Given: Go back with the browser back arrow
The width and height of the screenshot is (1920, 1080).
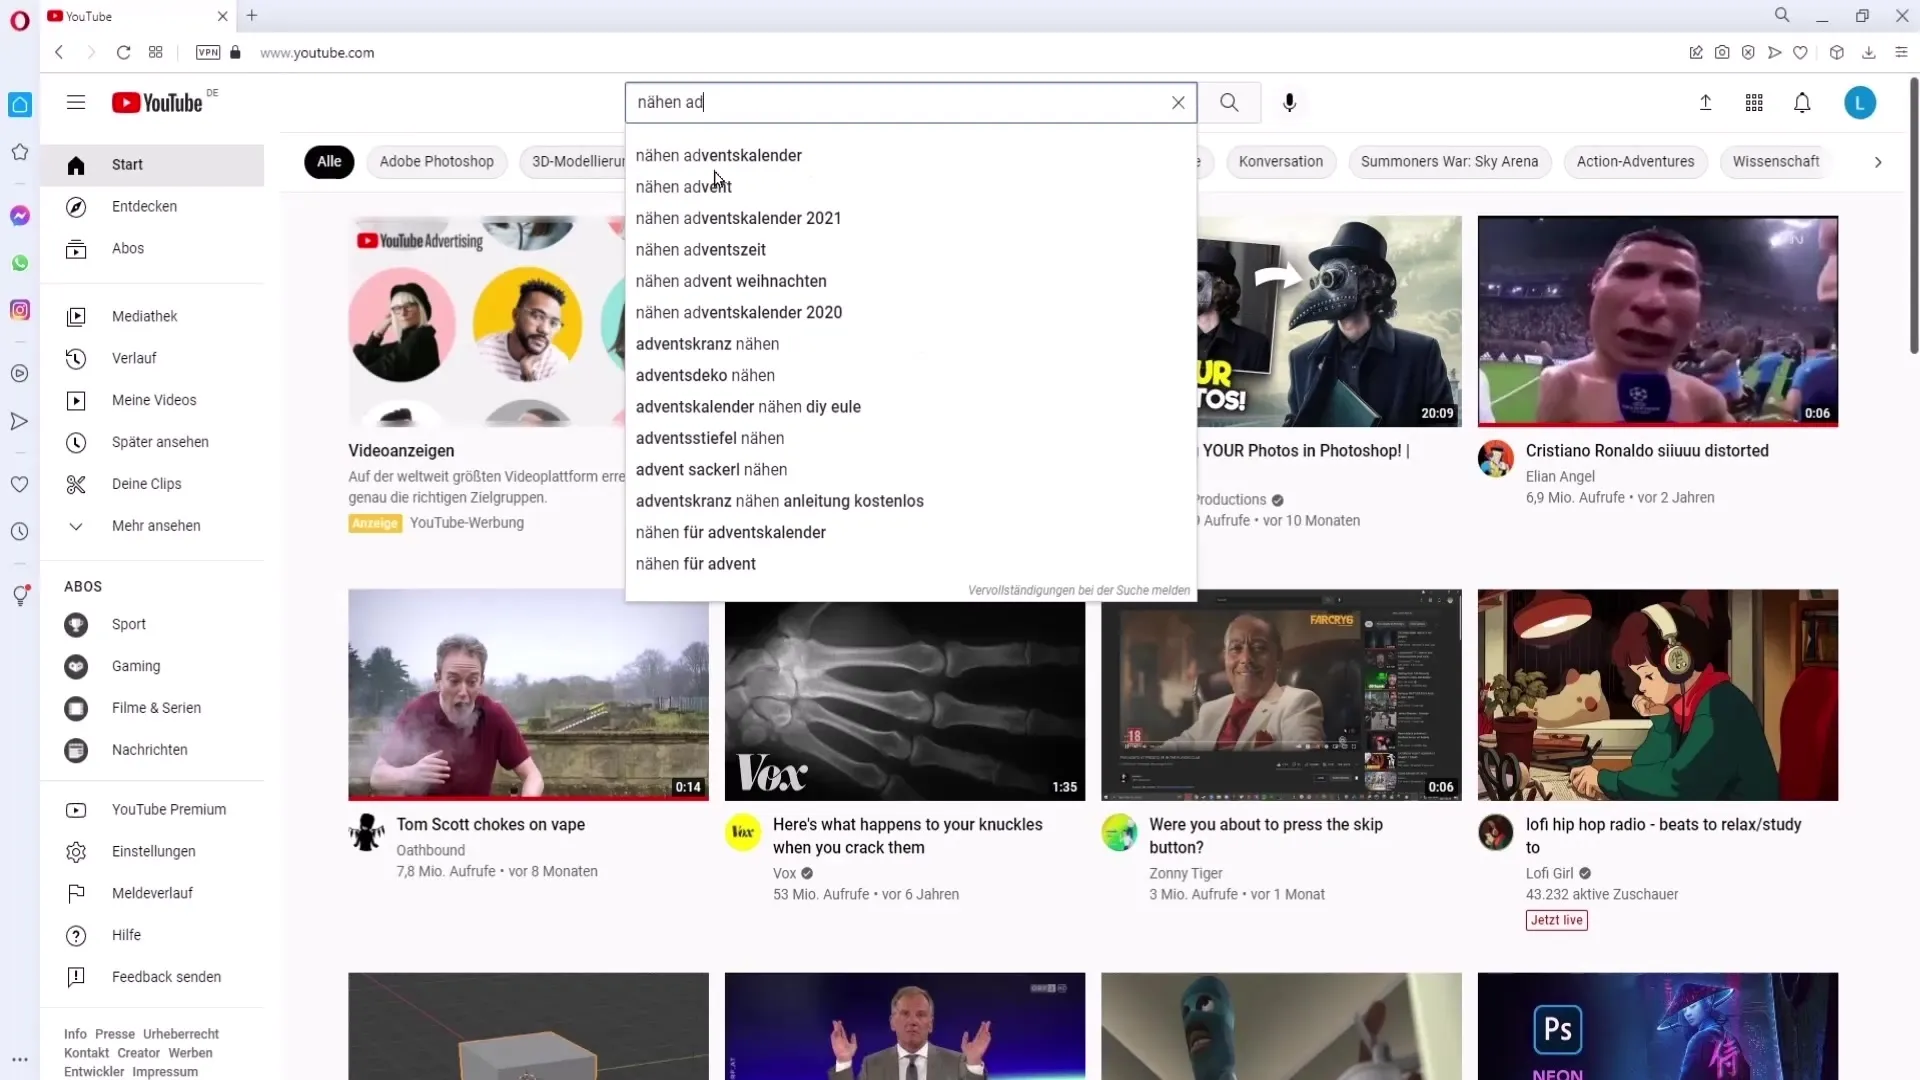Looking at the screenshot, I should point(59,52).
